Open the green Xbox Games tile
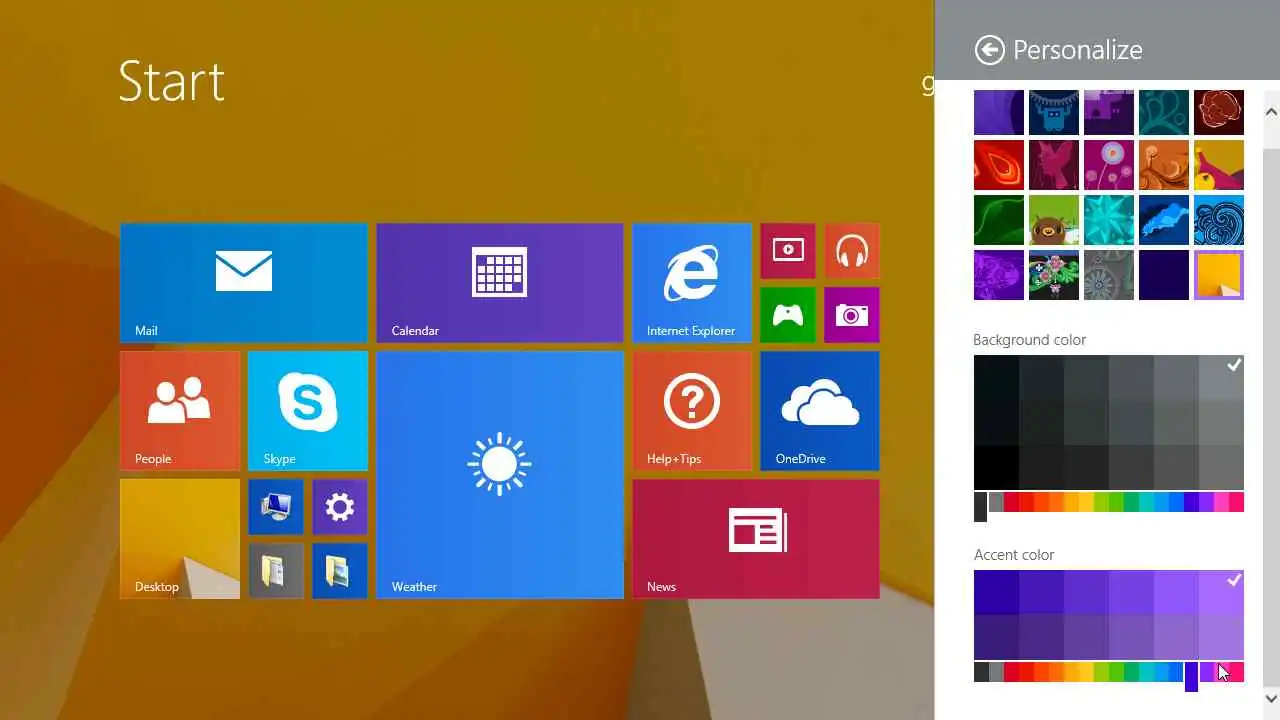This screenshot has width=1280, height=720. coord(788,315)
